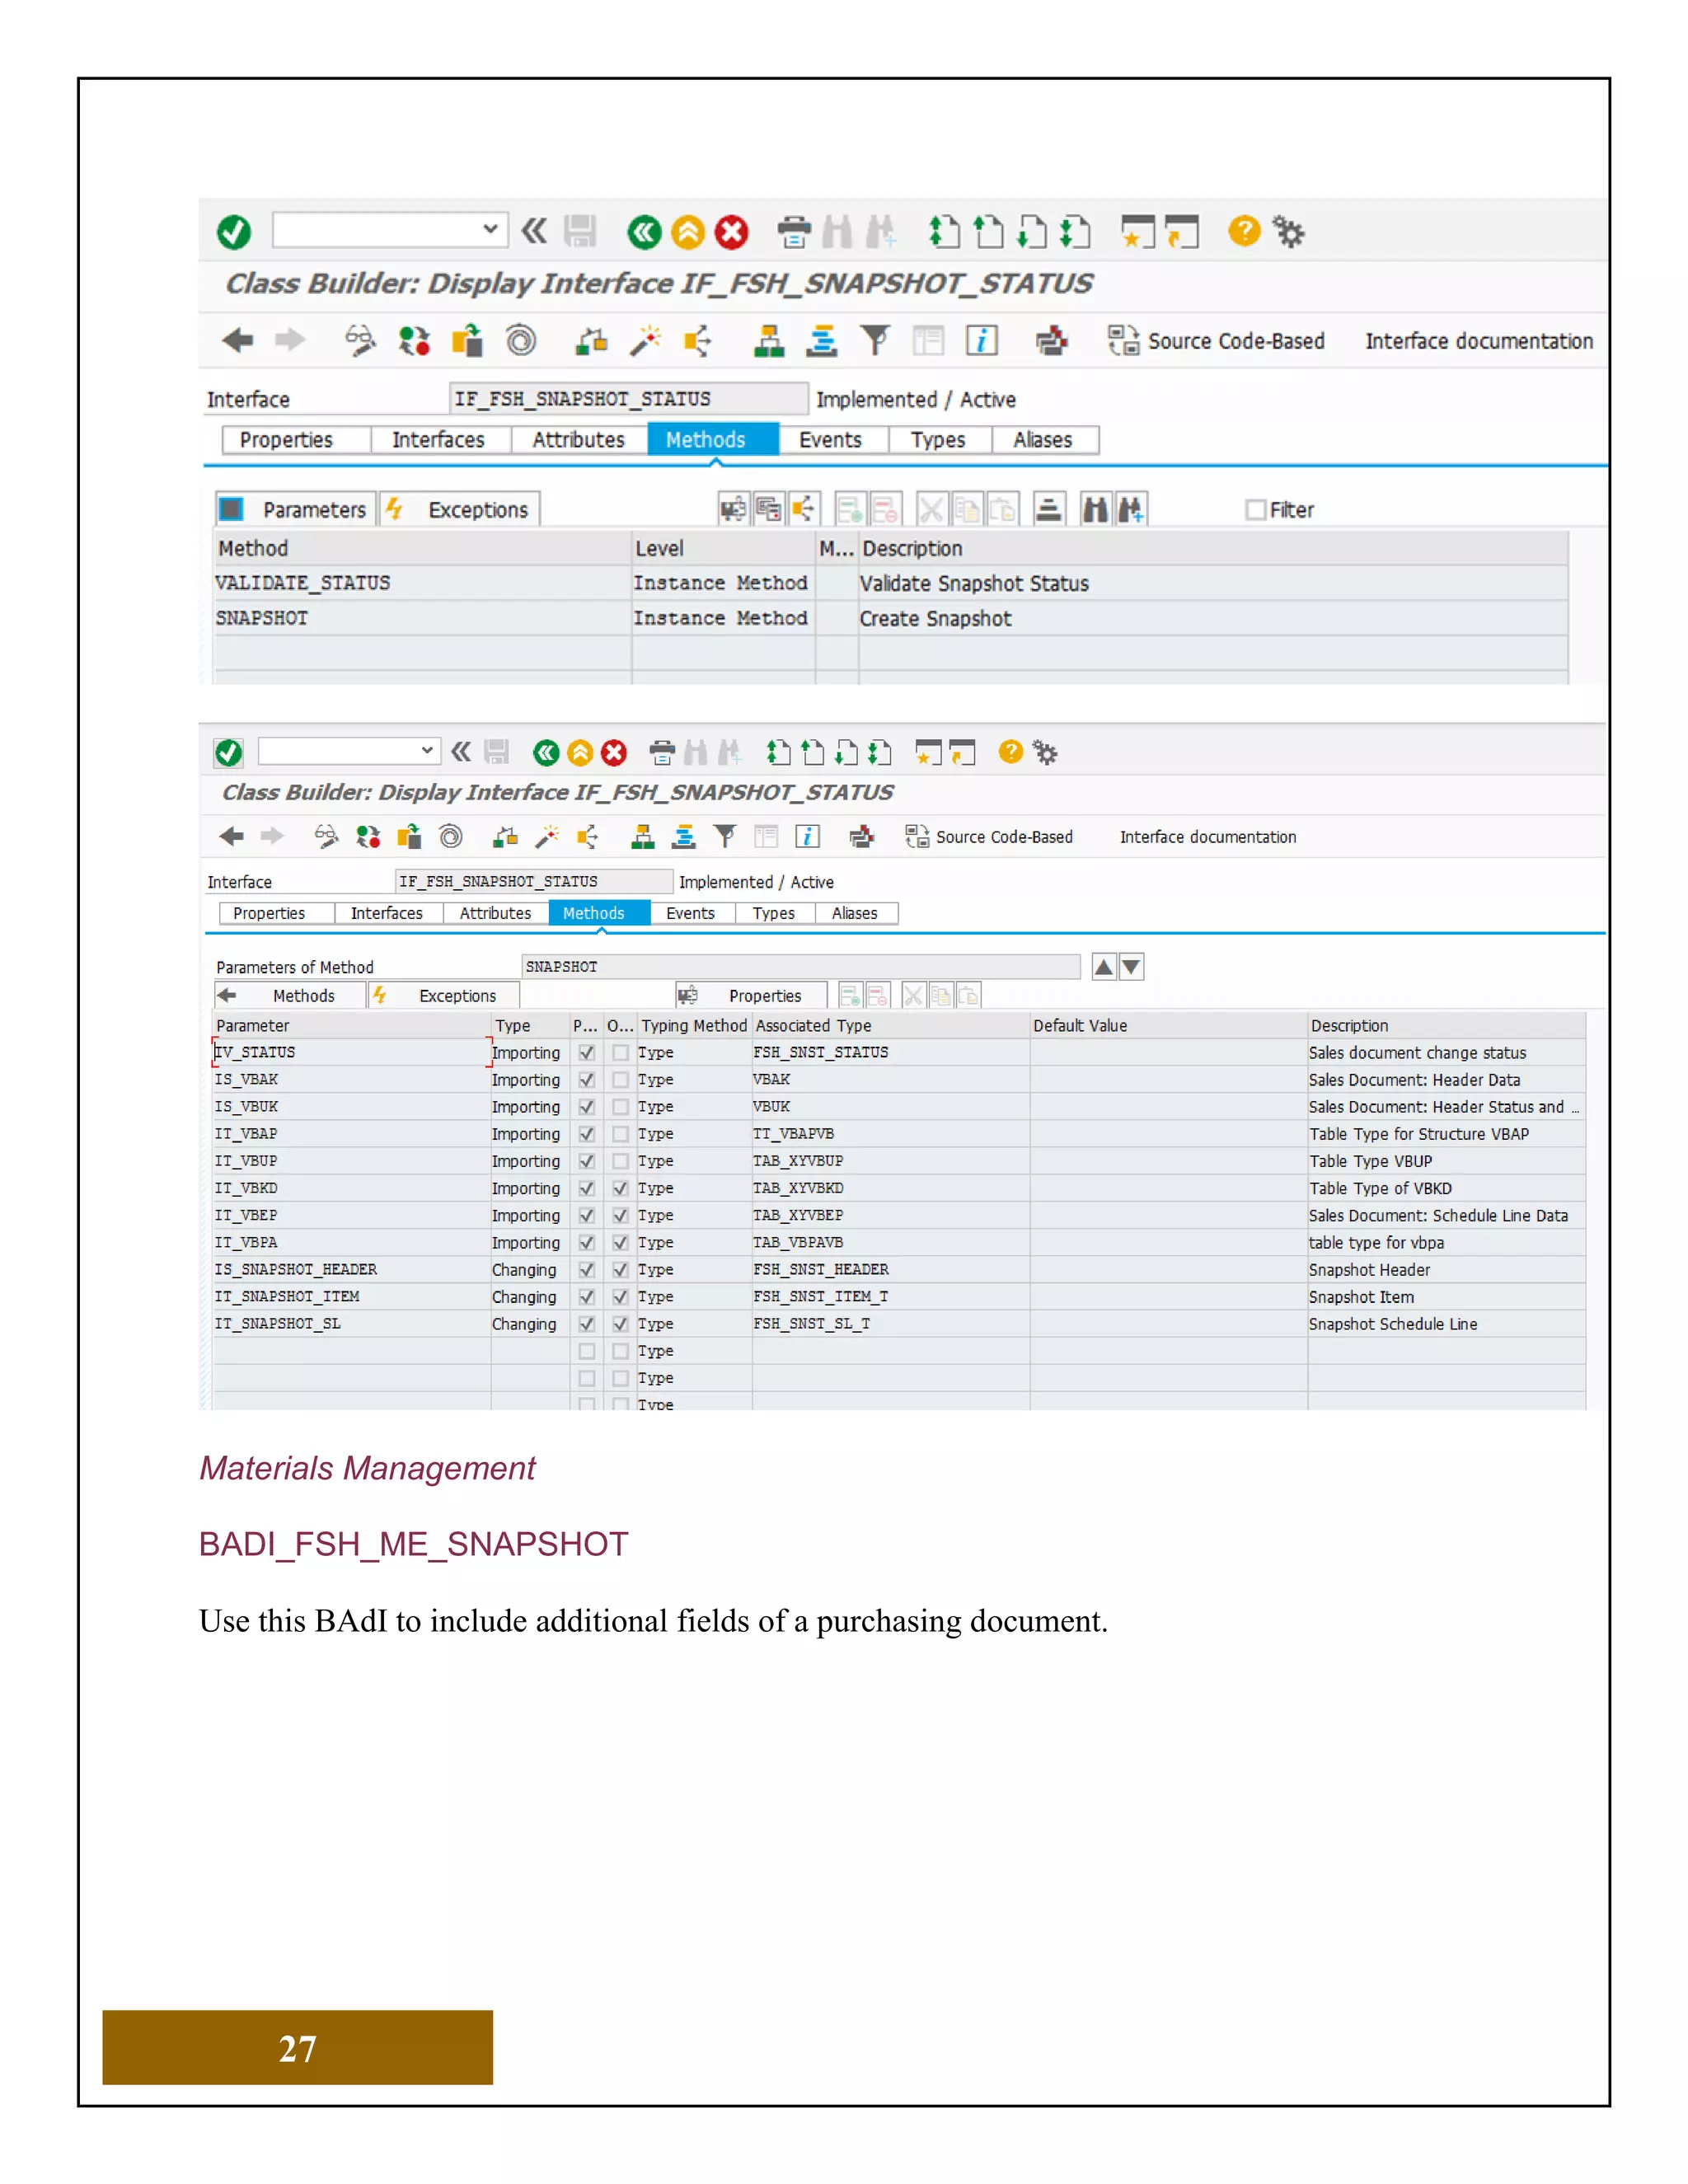This screenshot has width=1688, height=2184.
Task: Click the filter funnel icon in upper Class Builder toolbar
Action: click(875, 340)
